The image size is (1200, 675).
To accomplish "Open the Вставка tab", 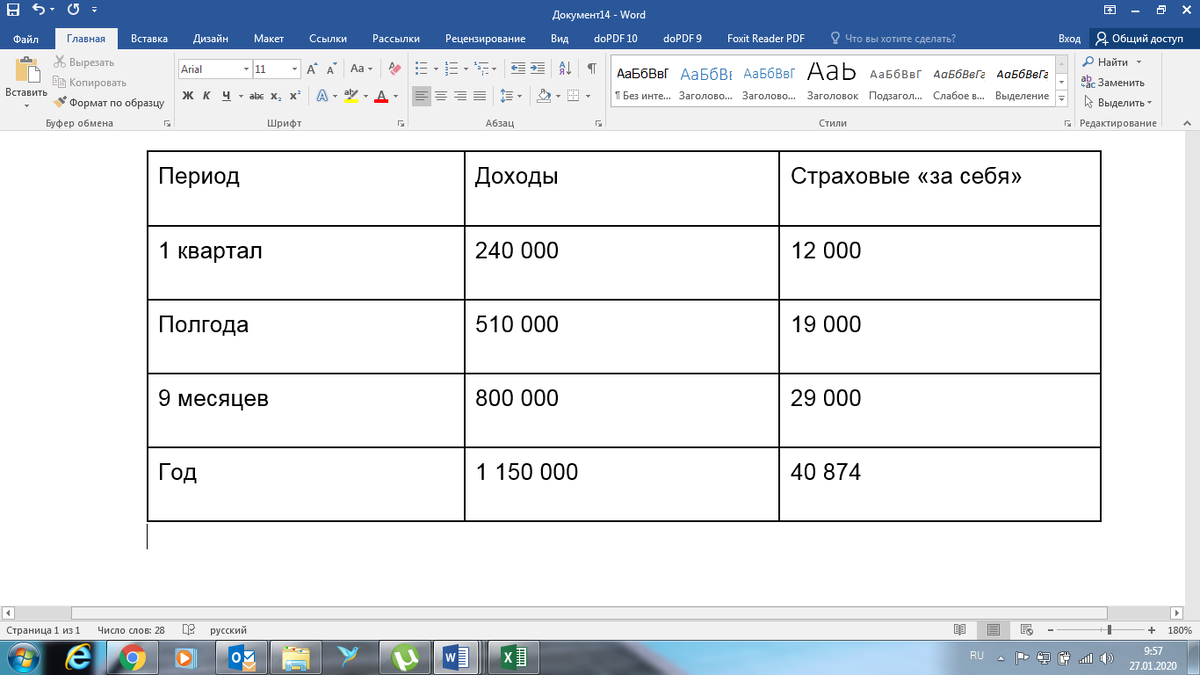I will (x=149, y=38).
